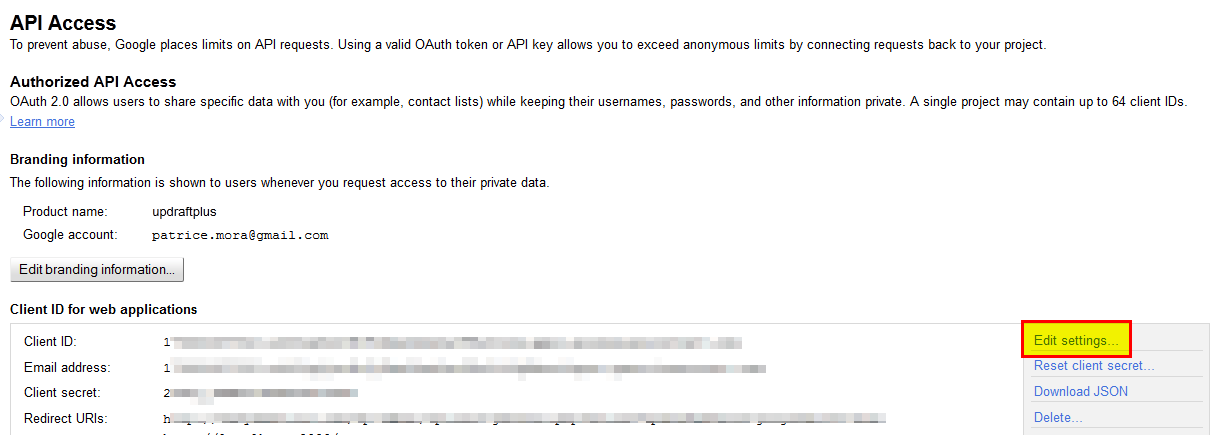Click the Google account field label

70,235
